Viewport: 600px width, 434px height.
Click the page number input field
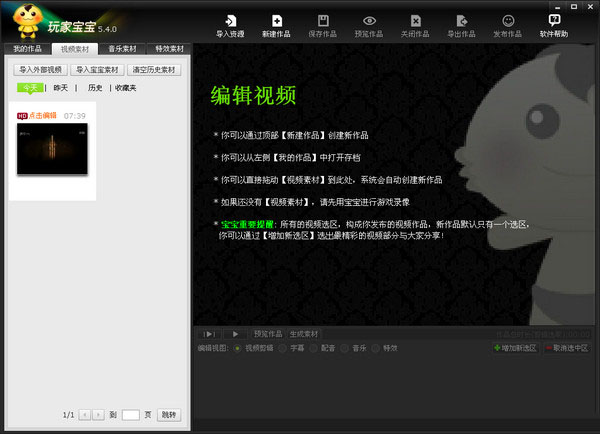130,414
